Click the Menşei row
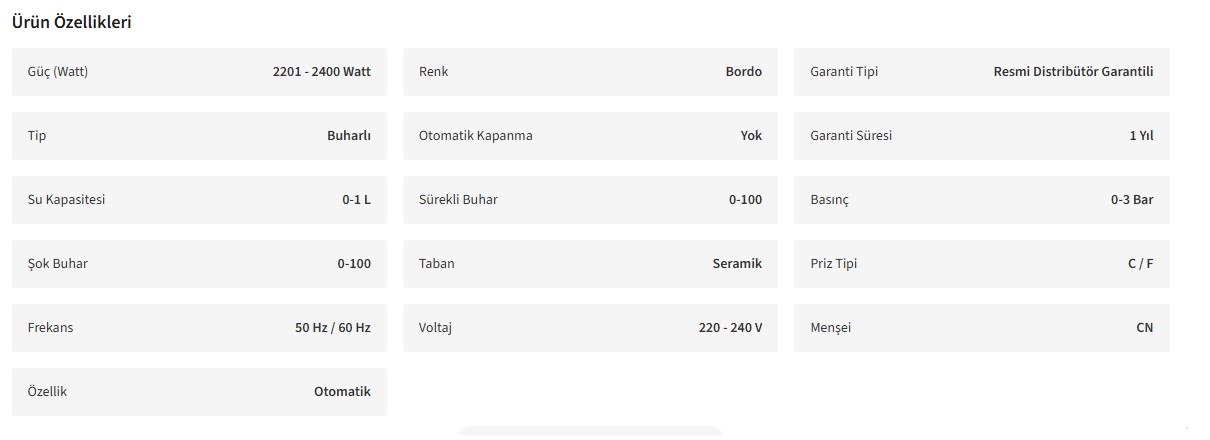Screen dimensions: 1210x440 click(981, 328)
